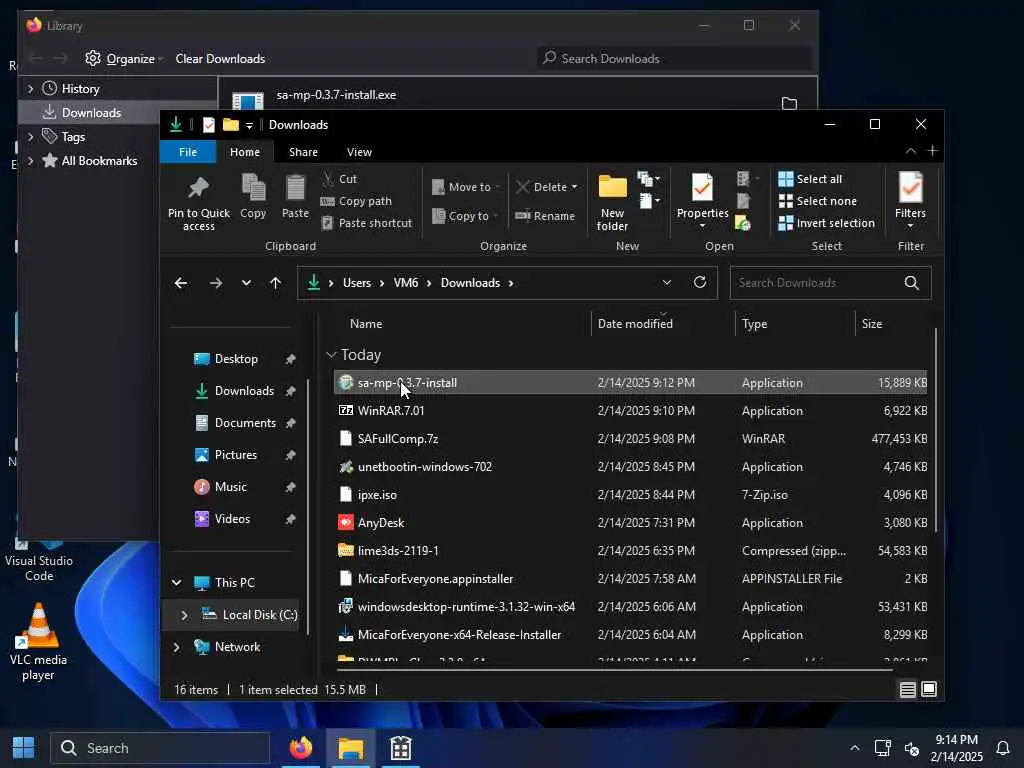Click Clear Downloads in Library
This screenshot has height=768, width=1024.
(x=220, y=59)
